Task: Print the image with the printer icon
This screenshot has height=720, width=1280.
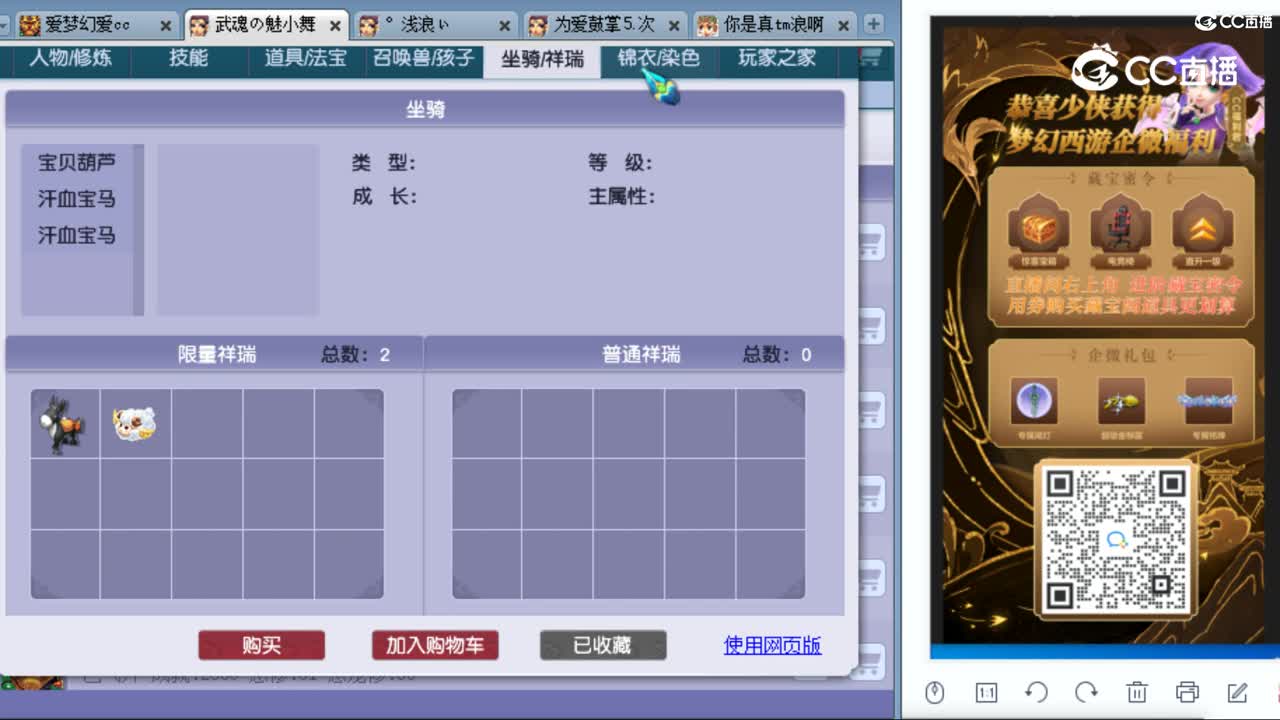Action: (x=1187, y=692)
